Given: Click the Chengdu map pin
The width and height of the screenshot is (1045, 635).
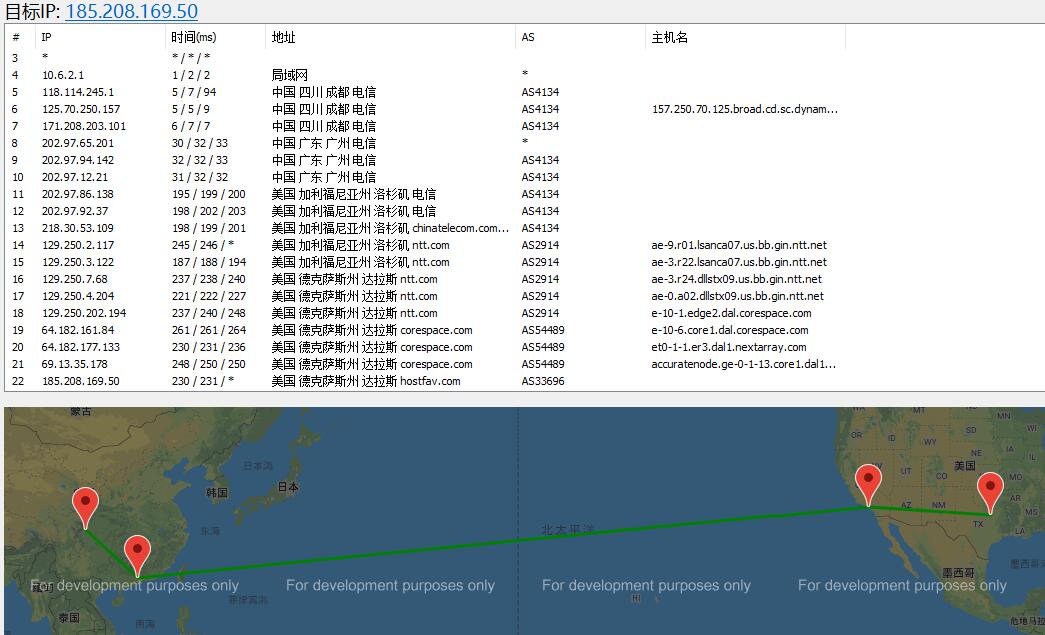Looking at the screenshot, I should (x=85, y=508).
